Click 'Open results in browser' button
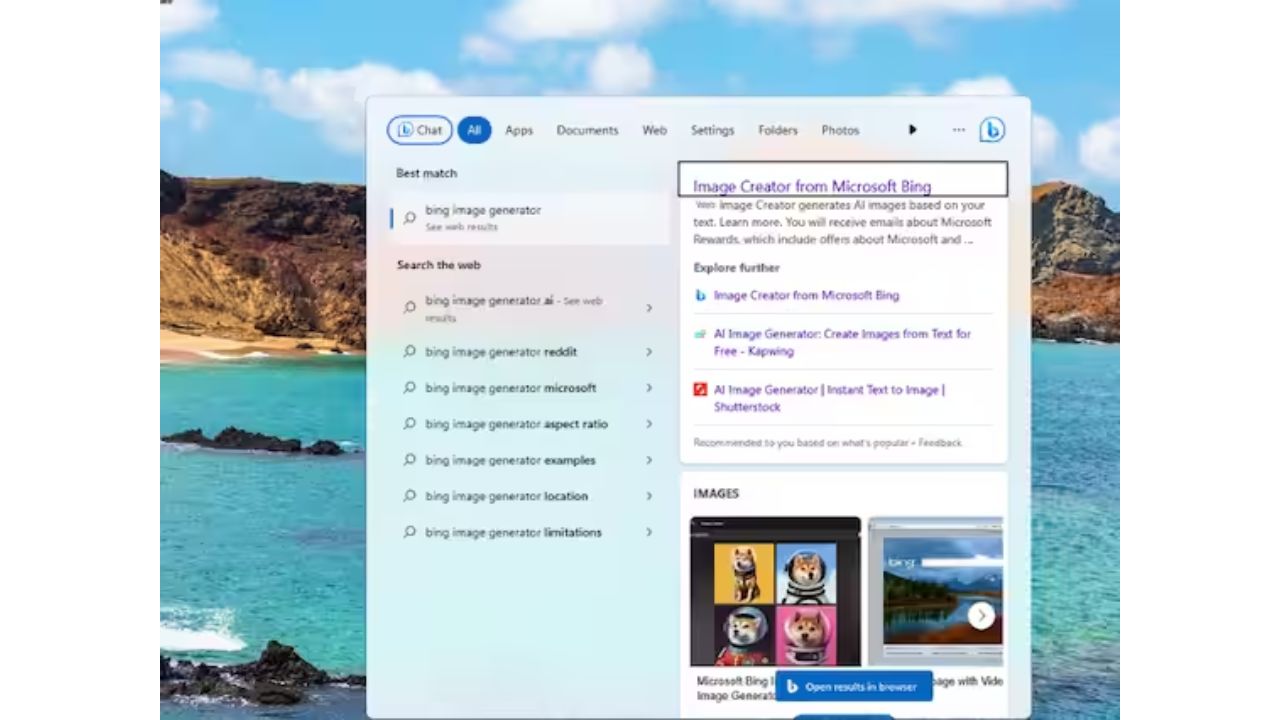Screen dimensions: 1280x720 853,687
